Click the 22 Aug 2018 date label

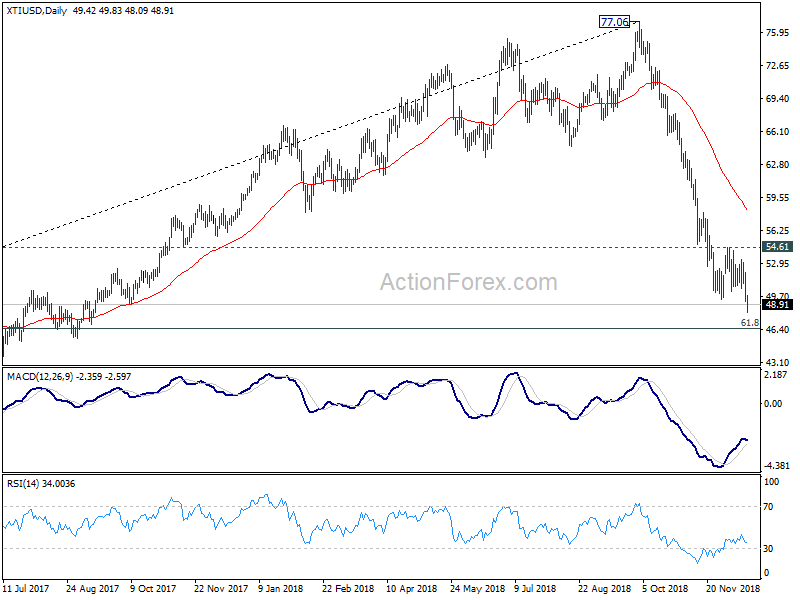(605, 588)
